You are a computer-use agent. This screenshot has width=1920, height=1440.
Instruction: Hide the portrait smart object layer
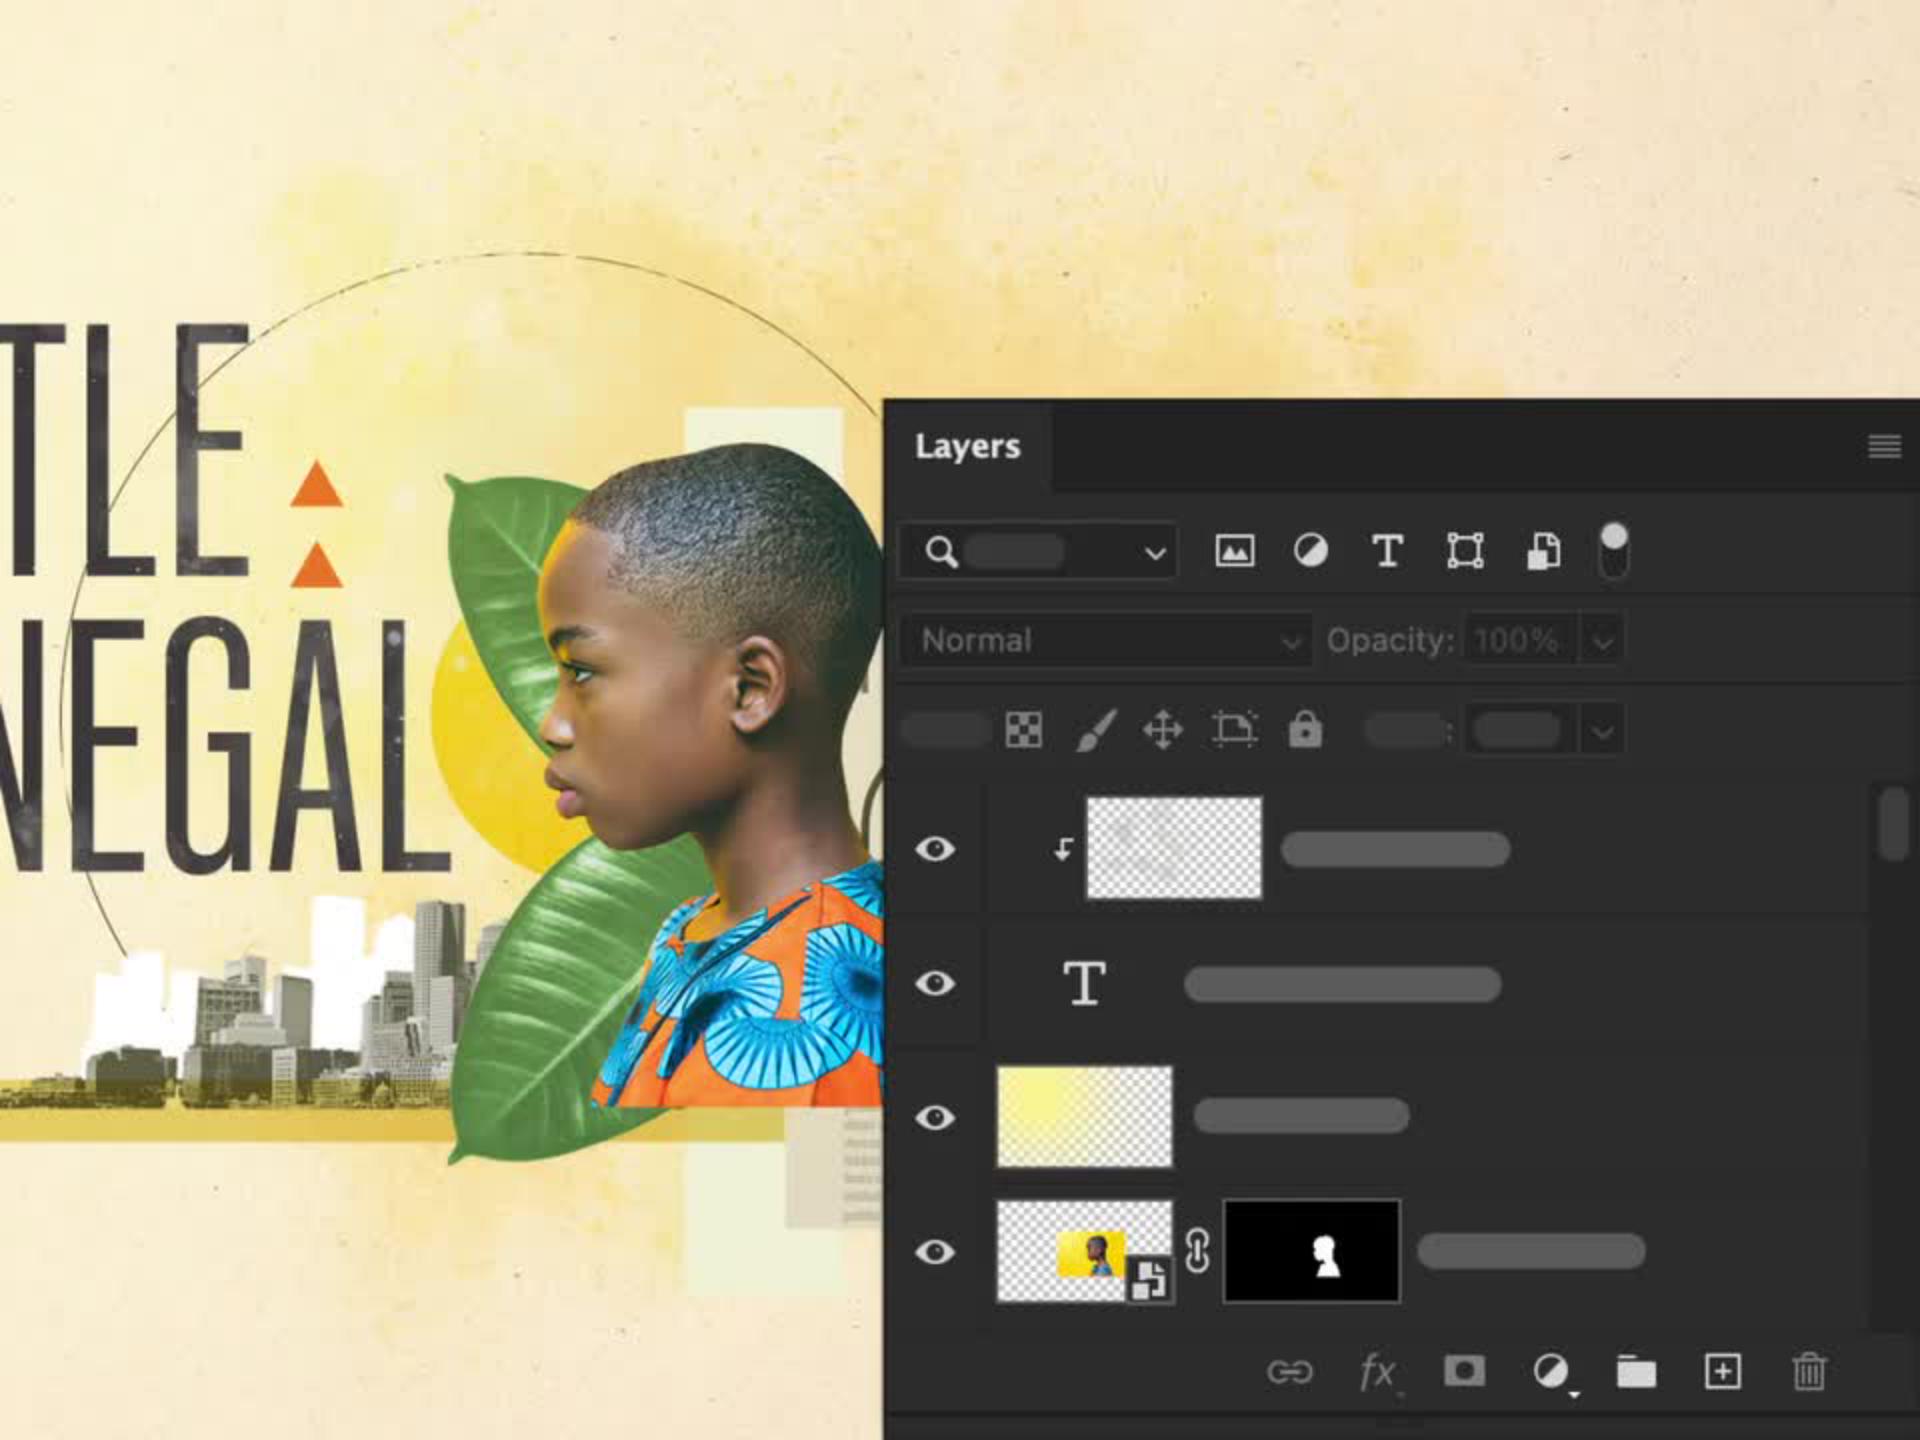(935, 1252)
